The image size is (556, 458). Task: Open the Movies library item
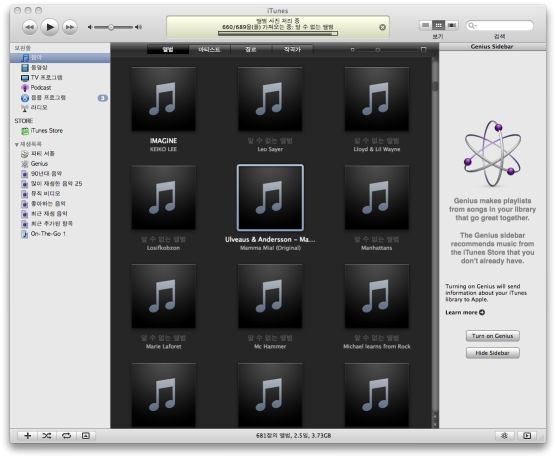point(60,67)
